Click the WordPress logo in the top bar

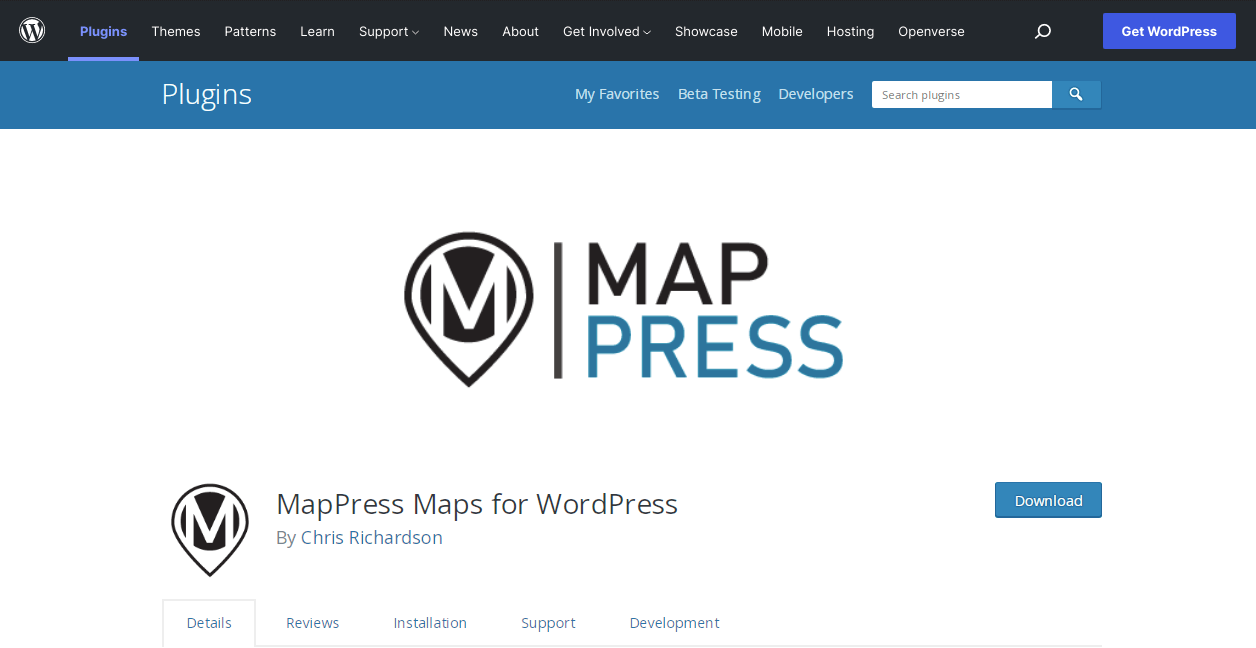(x=31, y=30)
